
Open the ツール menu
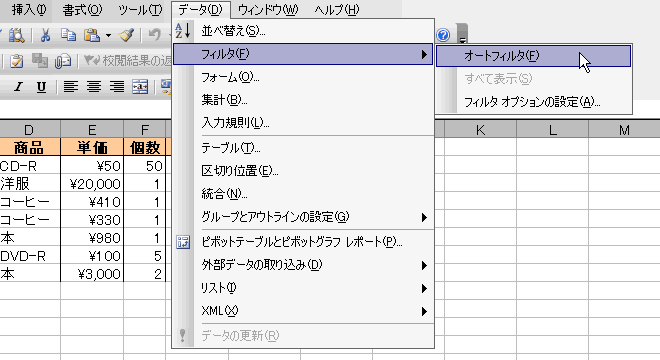[140, 9]
